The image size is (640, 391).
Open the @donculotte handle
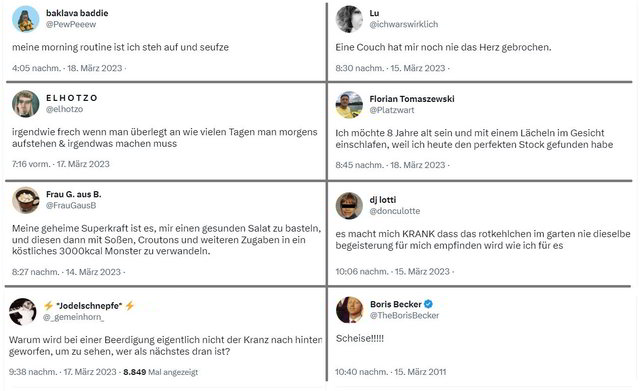coord(395,211)
